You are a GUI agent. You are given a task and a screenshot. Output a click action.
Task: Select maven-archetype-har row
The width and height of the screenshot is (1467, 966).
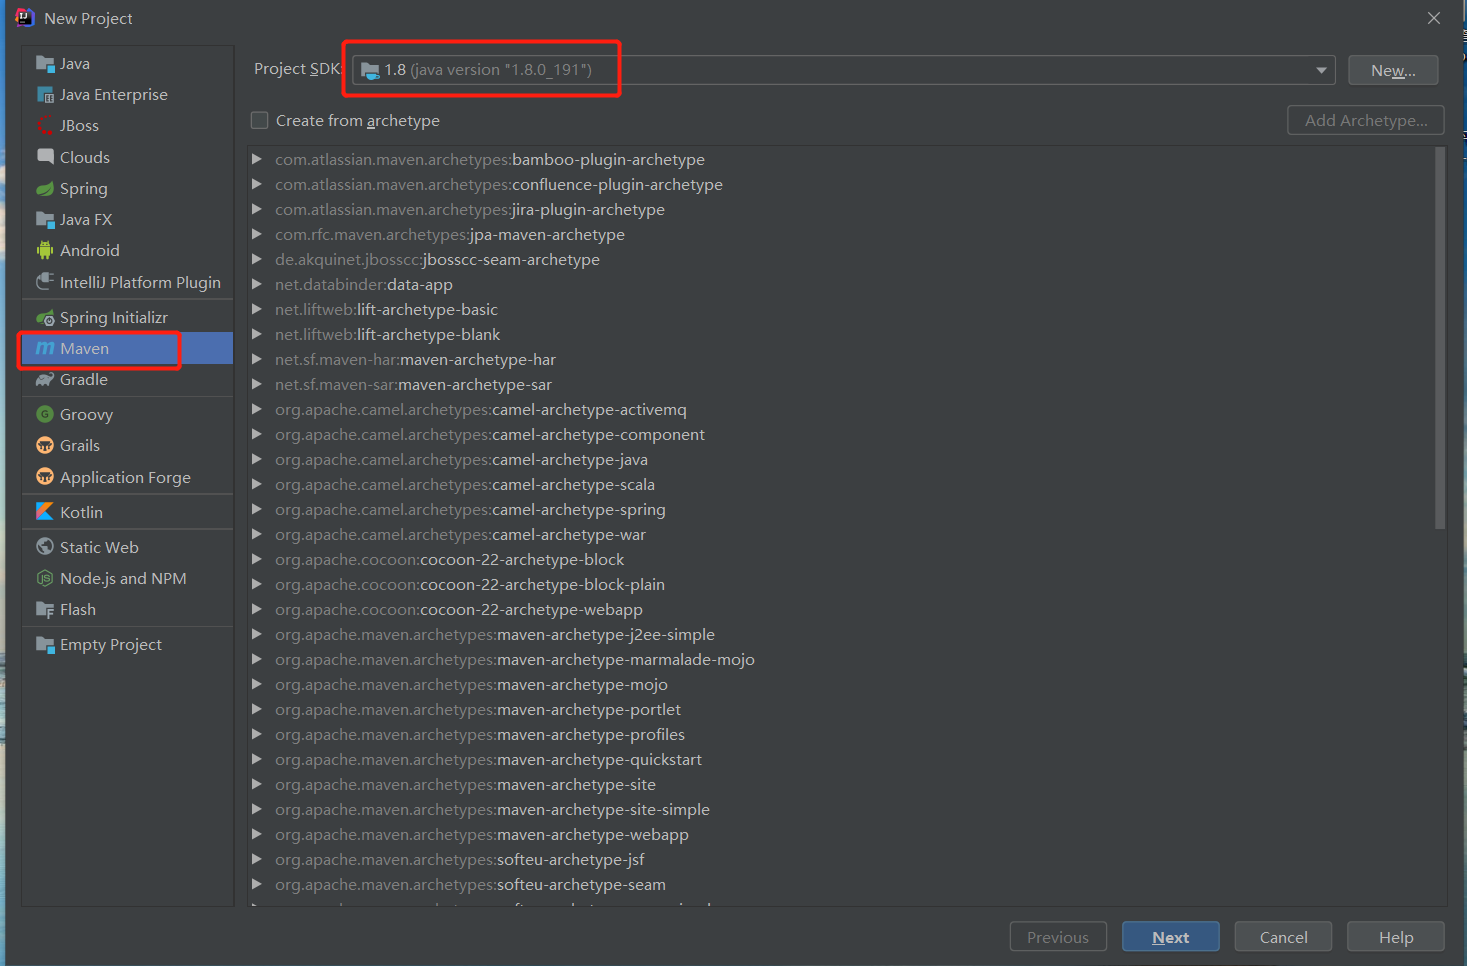[841, 359]
